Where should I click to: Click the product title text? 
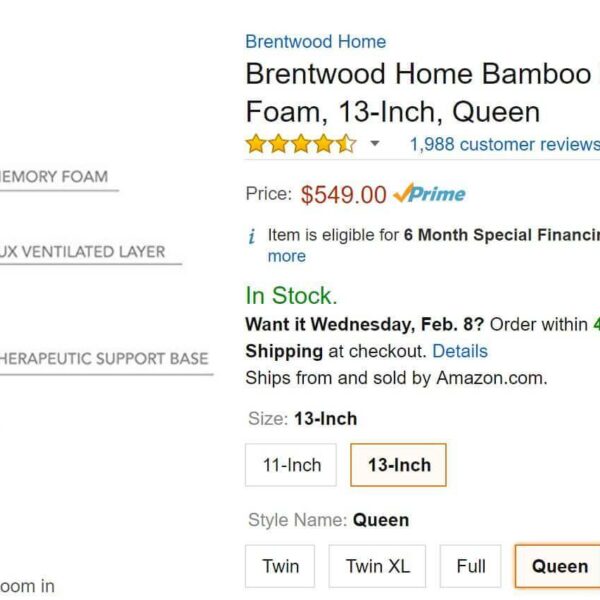422,92
